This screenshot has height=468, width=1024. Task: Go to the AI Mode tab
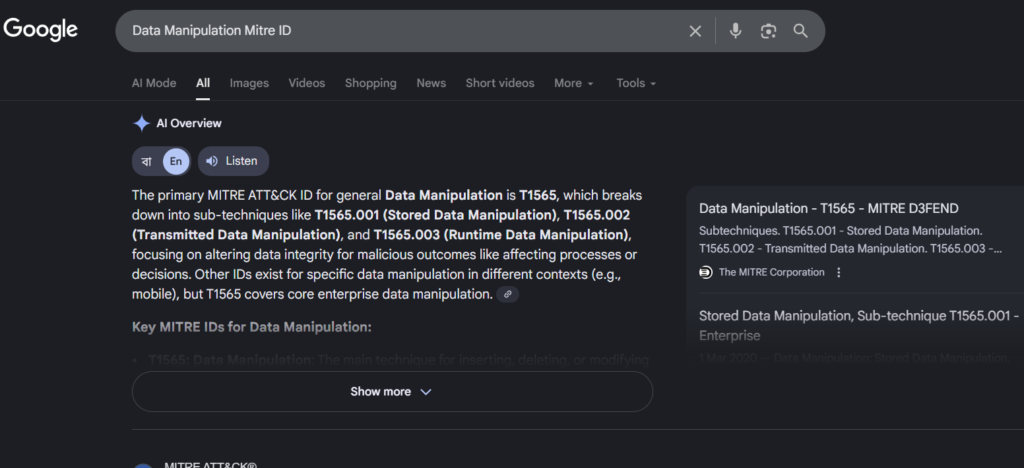[x=154, y=83]
